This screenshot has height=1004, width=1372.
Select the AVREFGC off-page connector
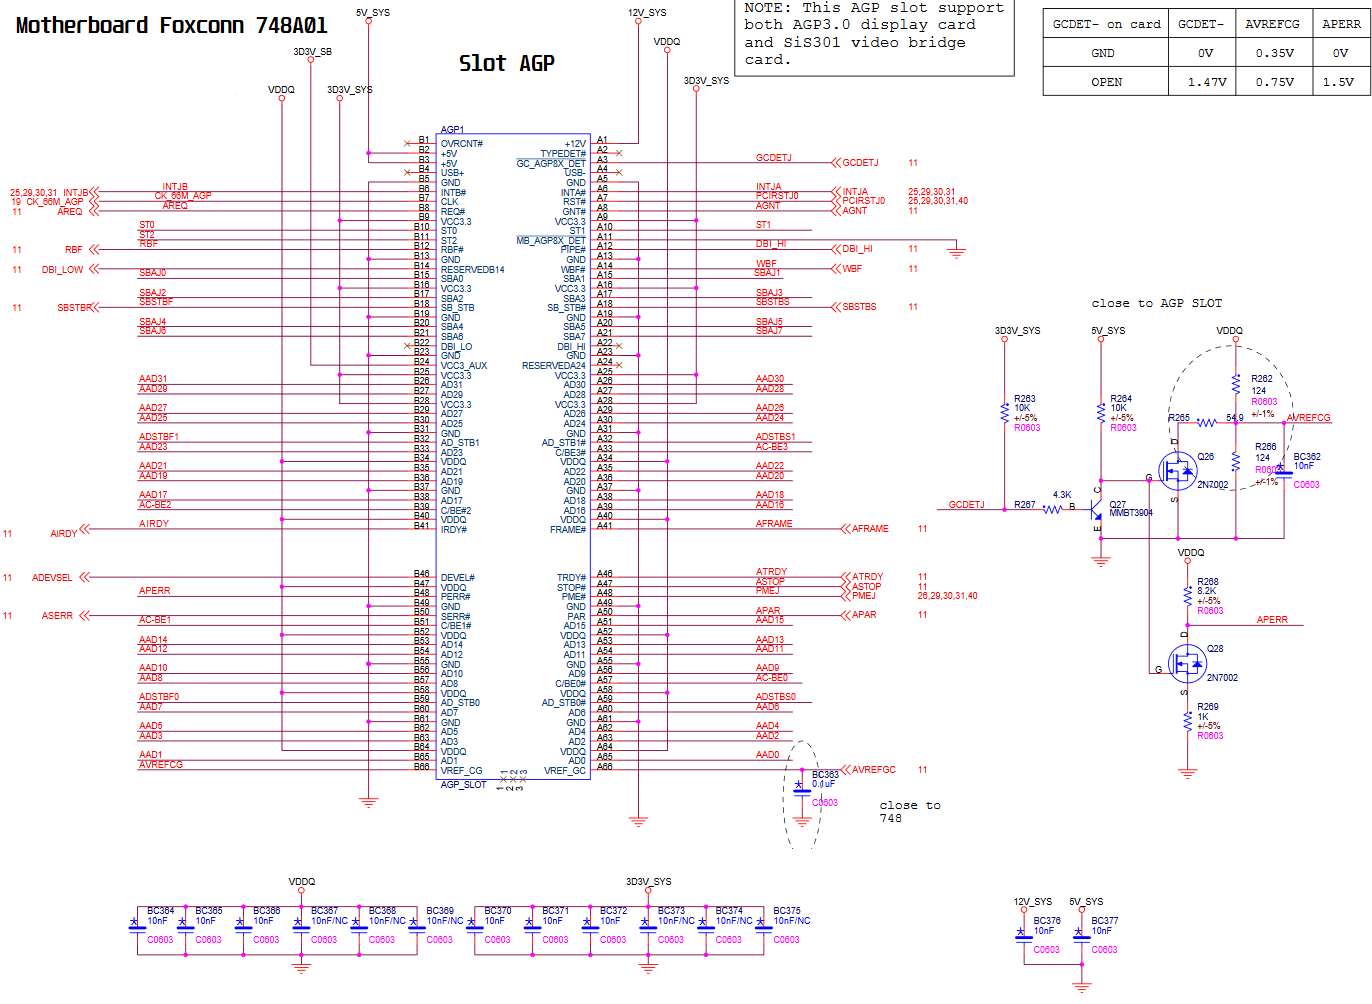[868, 770]
